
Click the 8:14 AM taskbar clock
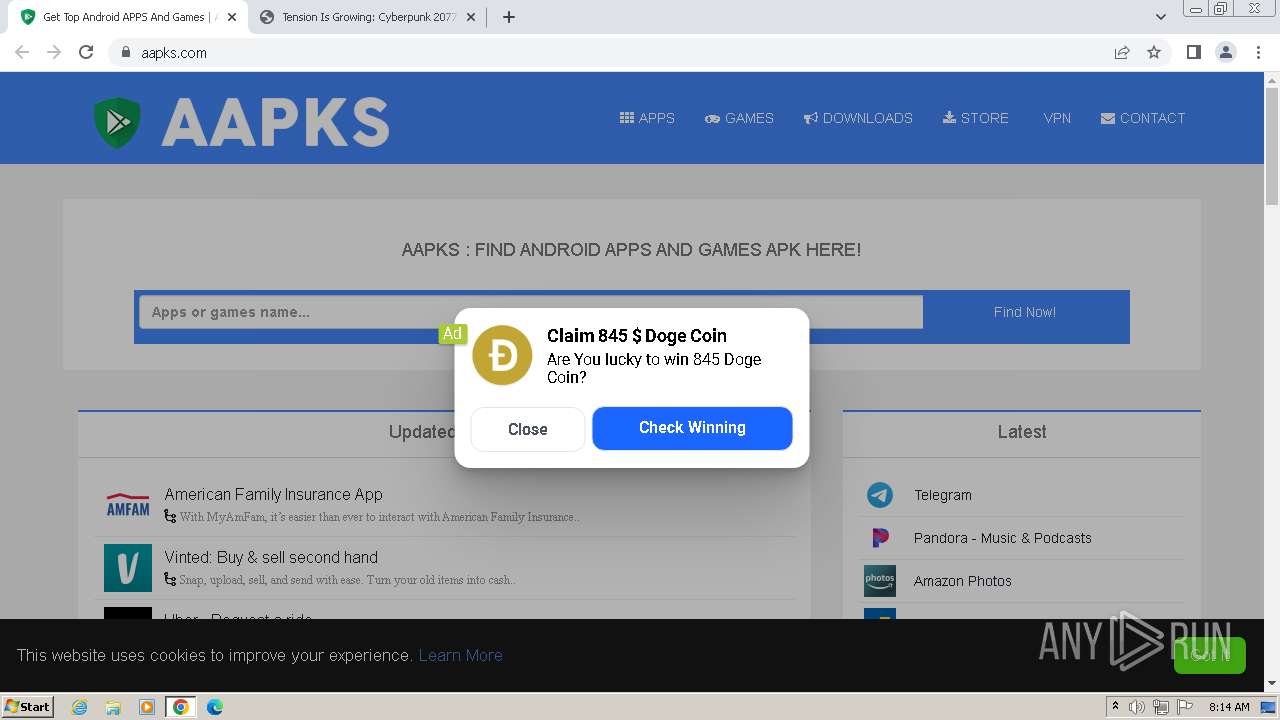coord(1229,707)
